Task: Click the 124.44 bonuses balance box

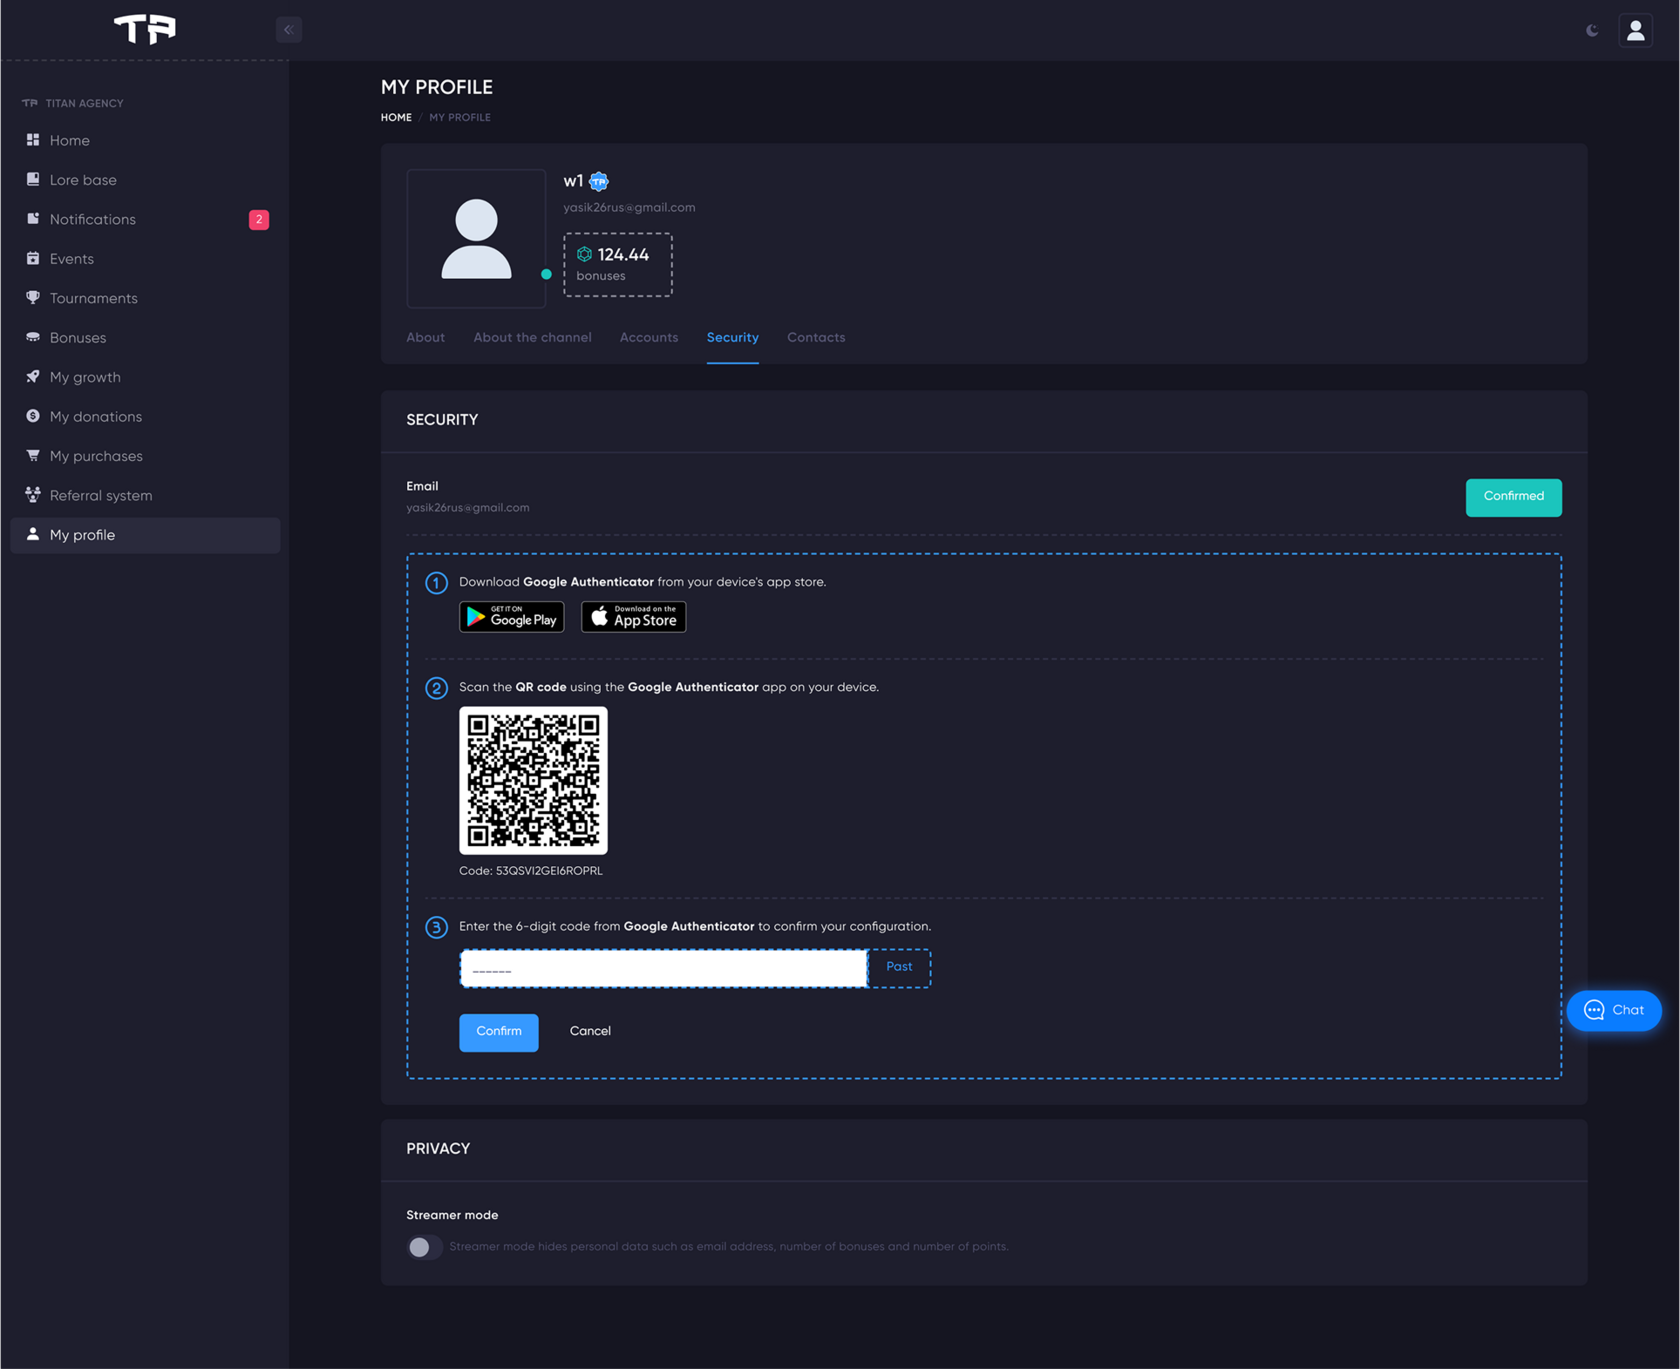Action: [618, 264]
